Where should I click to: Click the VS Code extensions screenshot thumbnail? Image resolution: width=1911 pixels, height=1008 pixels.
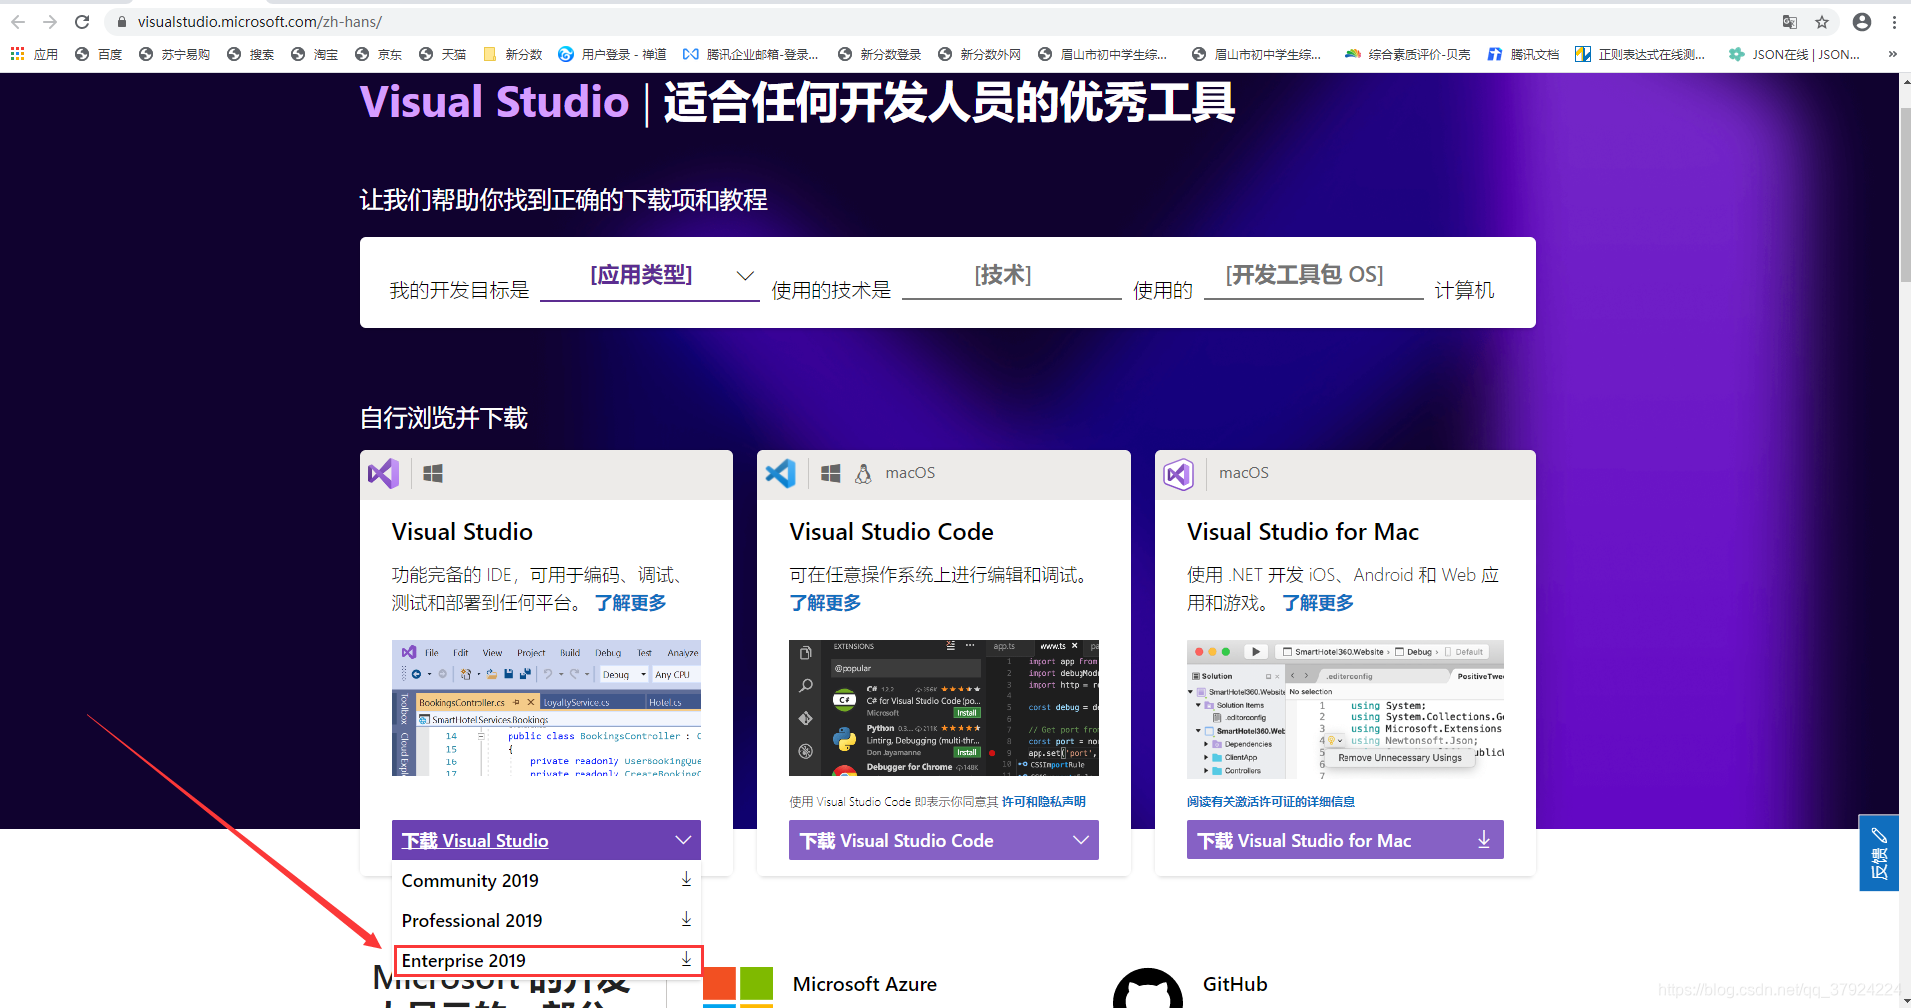944,708
